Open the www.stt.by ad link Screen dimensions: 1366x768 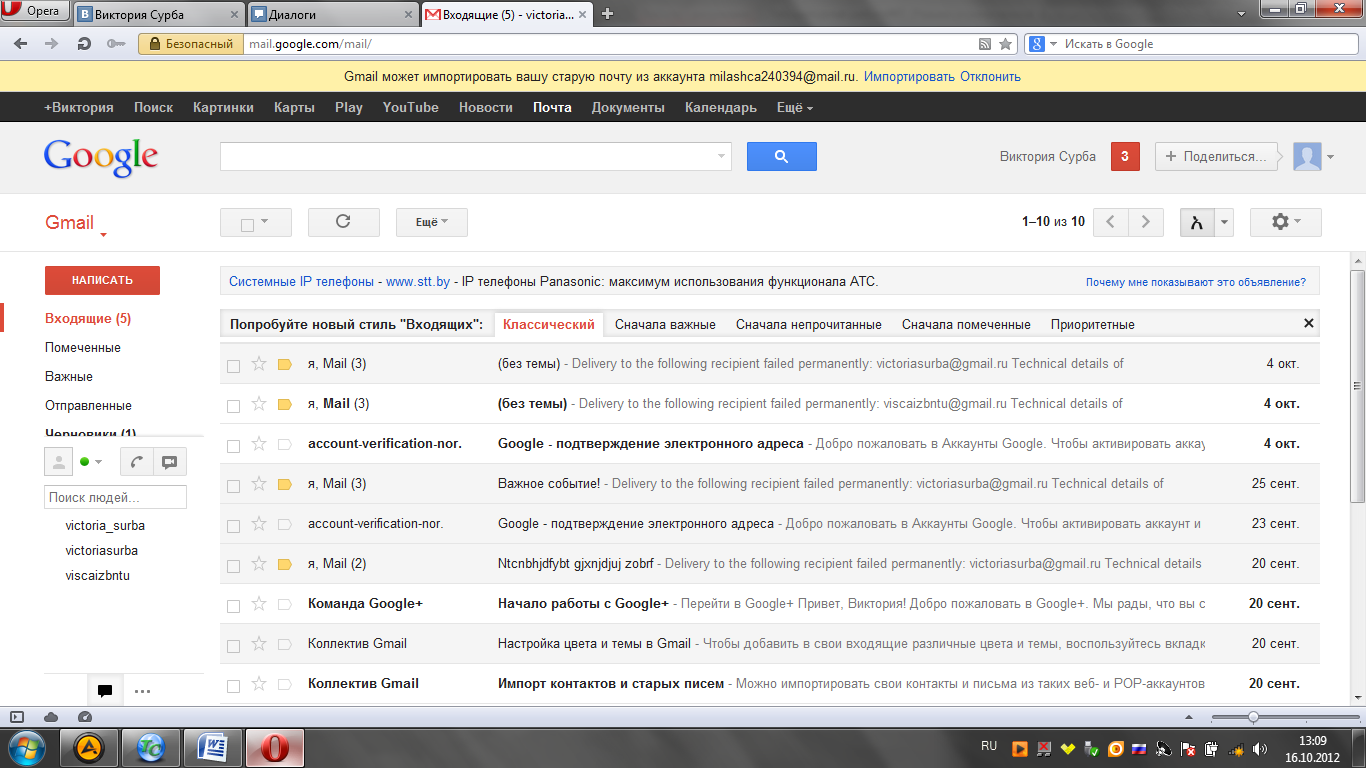(417, 282)
